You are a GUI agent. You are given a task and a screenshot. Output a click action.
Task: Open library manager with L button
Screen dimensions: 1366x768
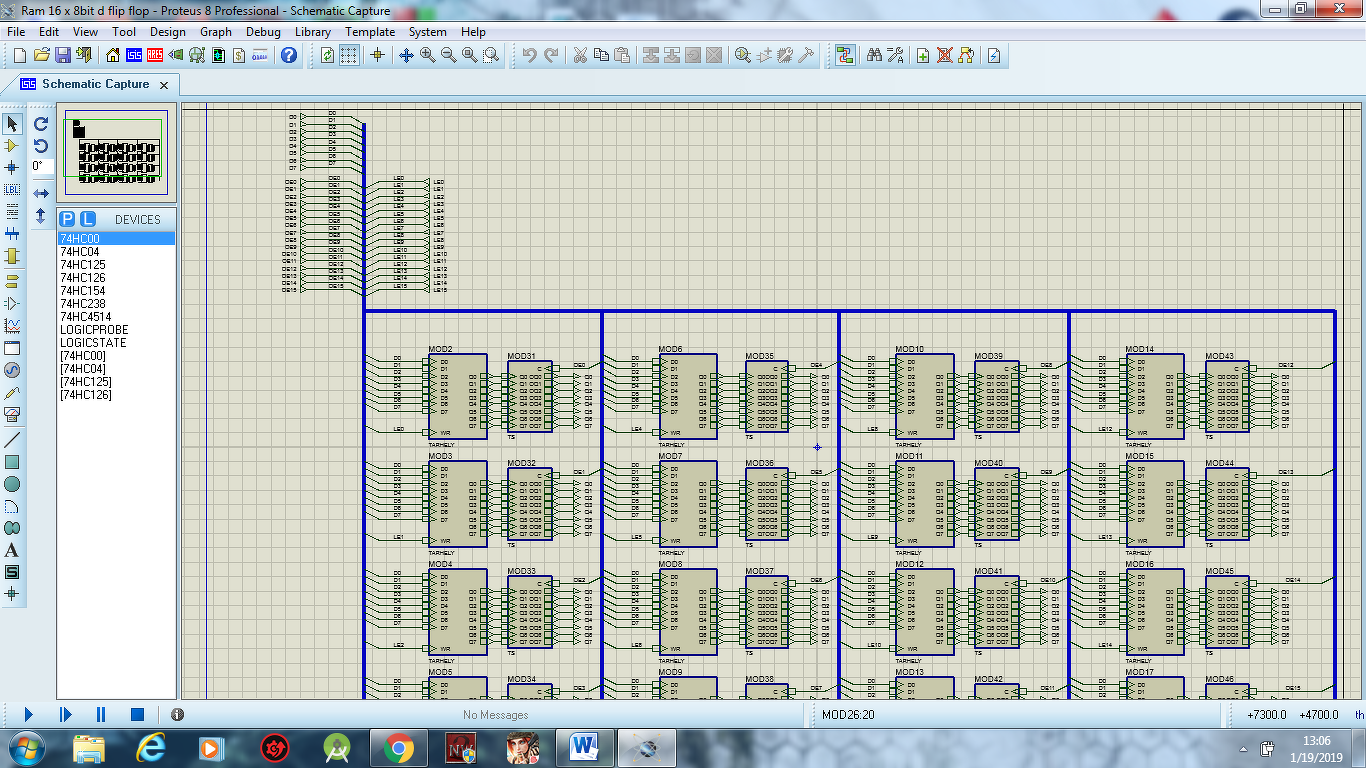(x=88, y=219)
